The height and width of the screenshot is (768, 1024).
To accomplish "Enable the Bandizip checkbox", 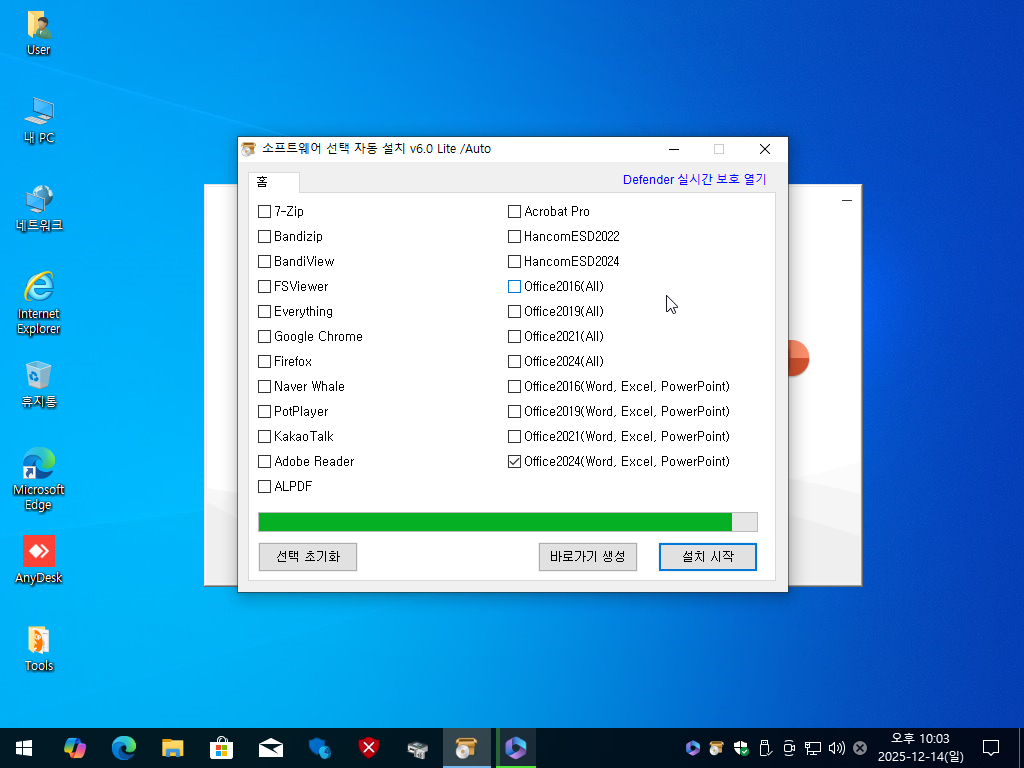I will (264, 236).
